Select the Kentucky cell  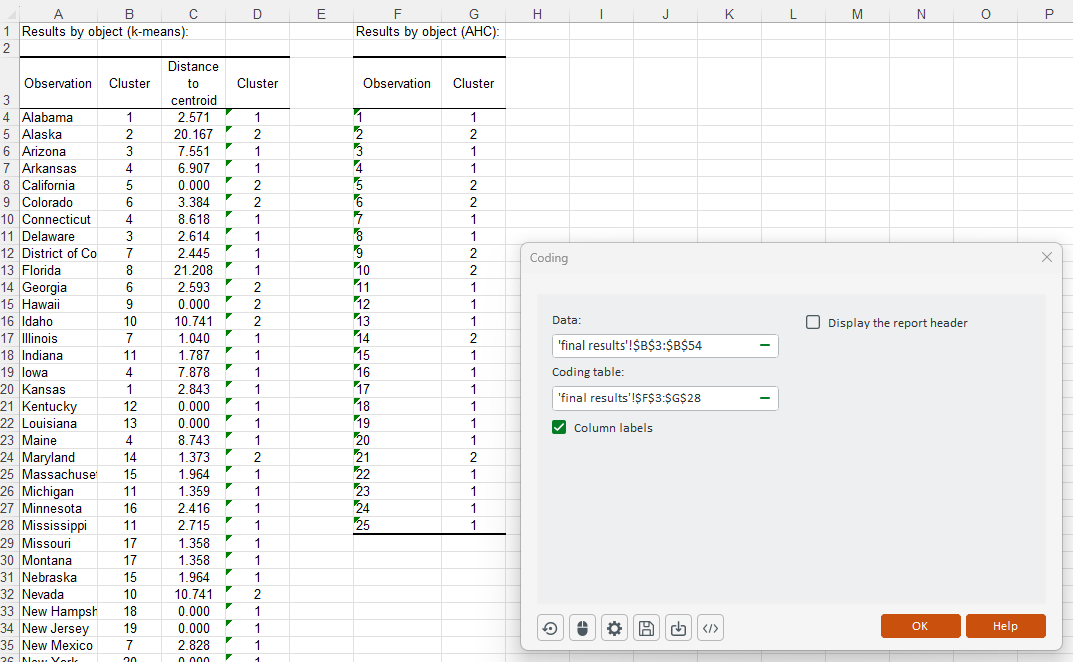58,407
